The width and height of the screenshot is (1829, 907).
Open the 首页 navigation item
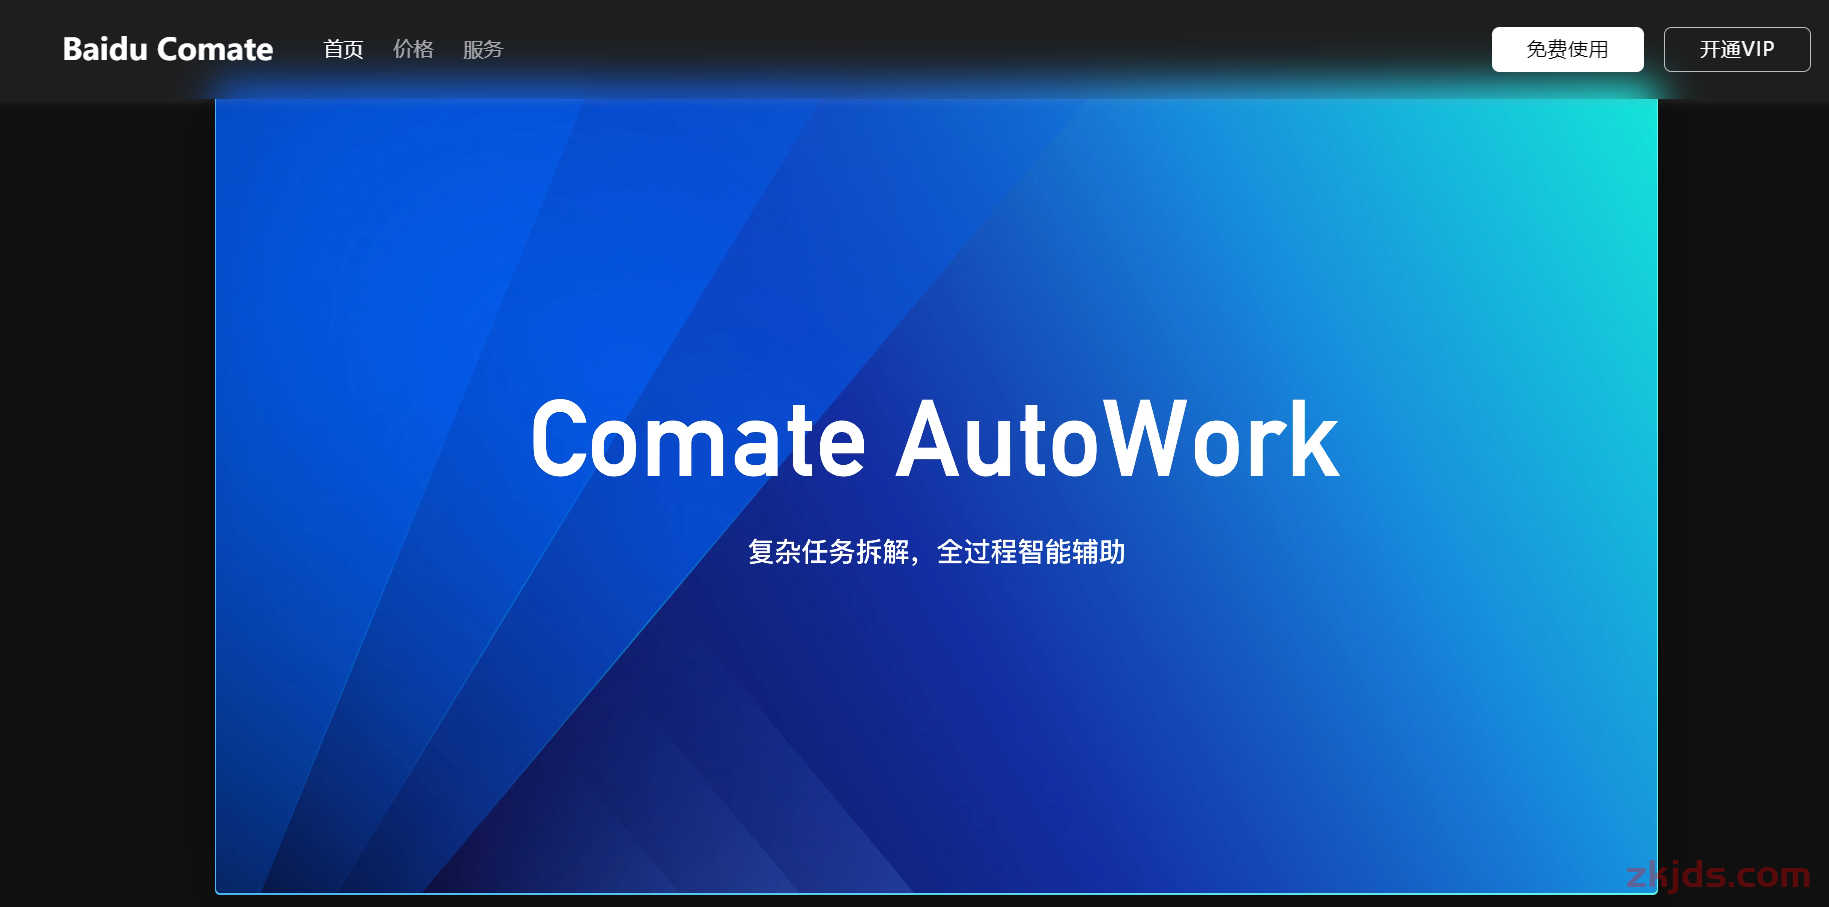[x=343, y=49]
